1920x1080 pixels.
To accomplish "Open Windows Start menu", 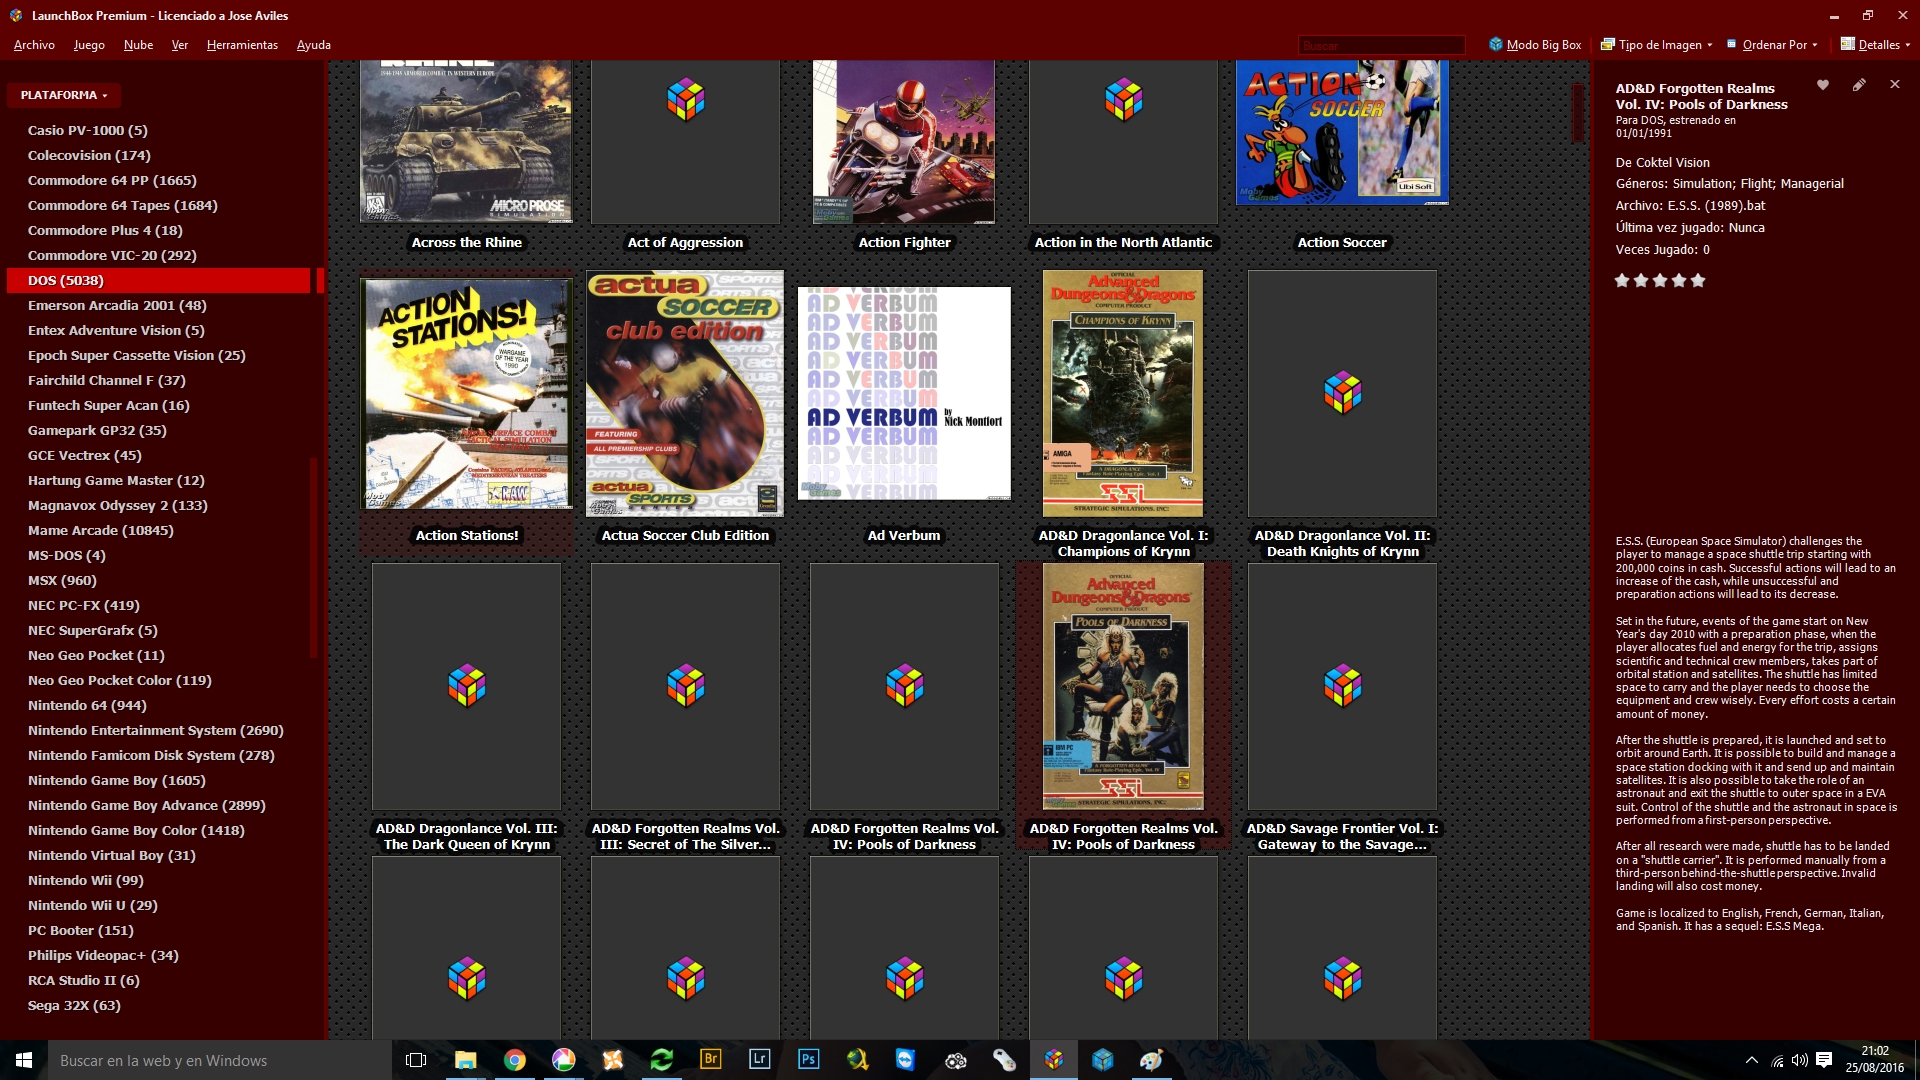I will [x=24, y=1060].
